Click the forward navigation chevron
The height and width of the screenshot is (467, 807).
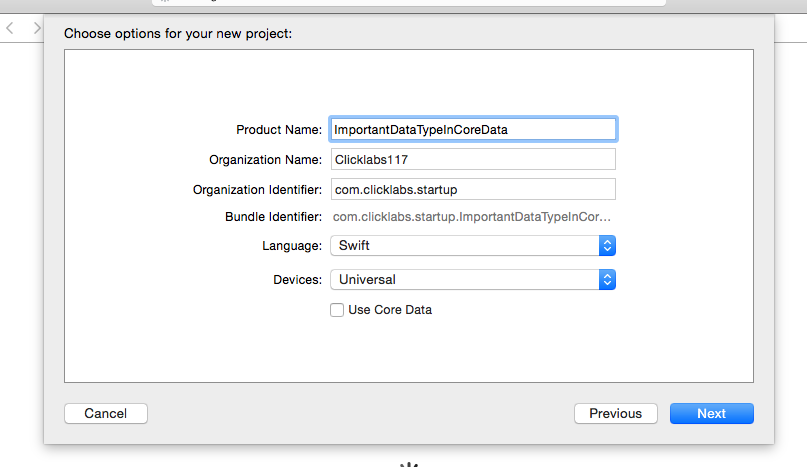[x=37, y=28]
